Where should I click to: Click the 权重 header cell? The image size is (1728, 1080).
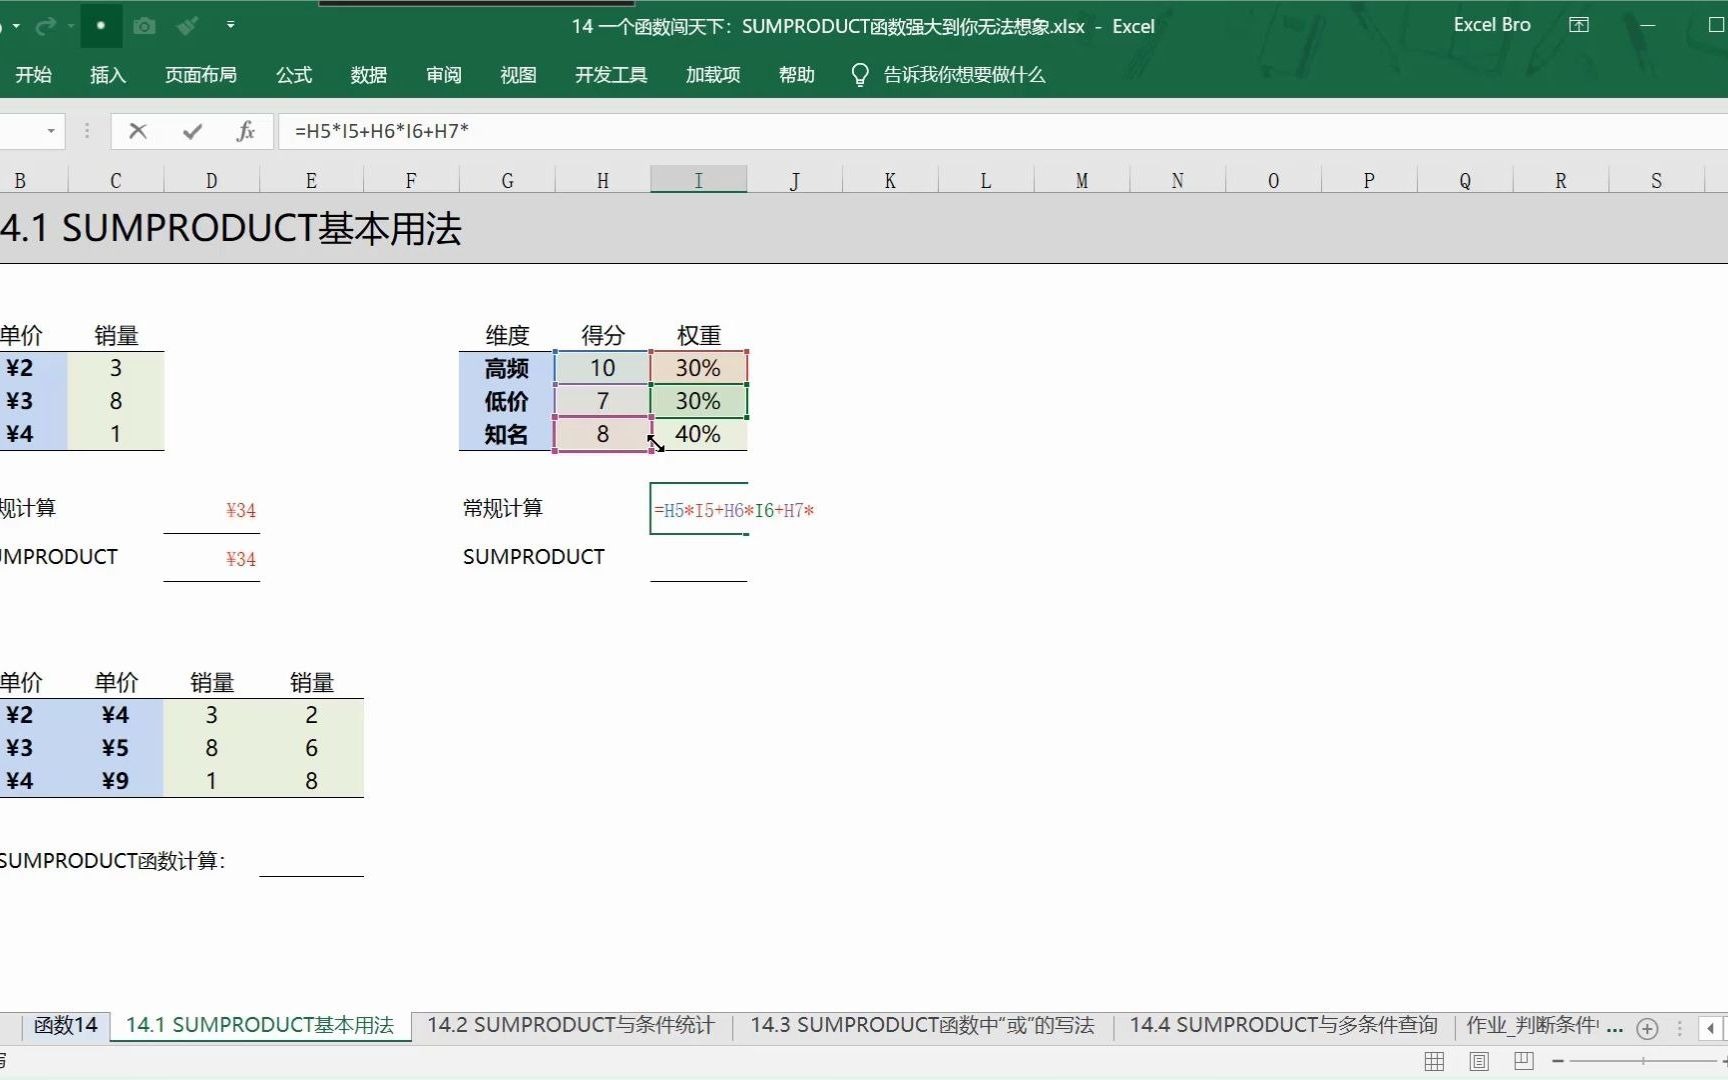pos(698,335)
